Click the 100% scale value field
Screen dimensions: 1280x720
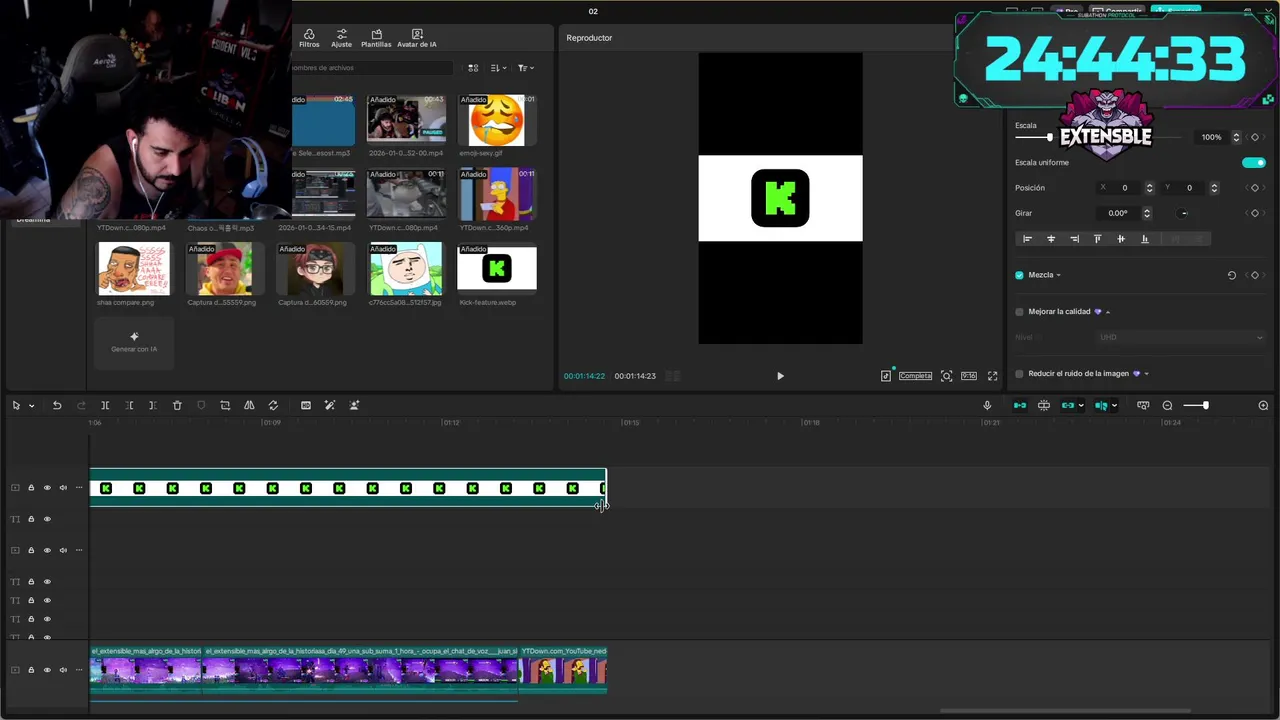[1211, 137]
